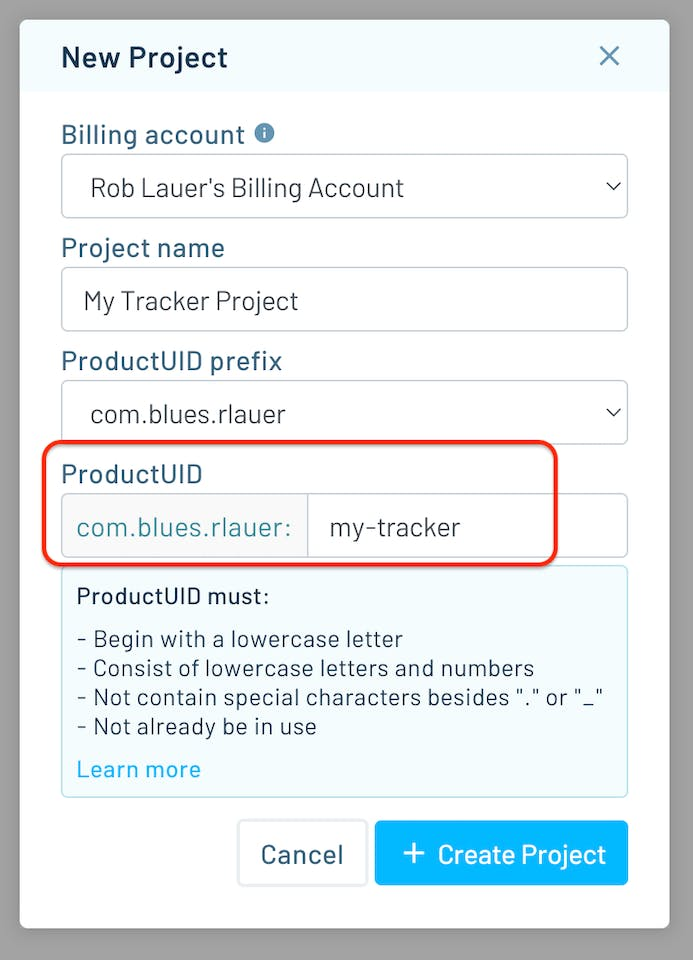The width and height of the screenshot is (693, 960).
Task: Click the Project name label
Action: (143, 248)
